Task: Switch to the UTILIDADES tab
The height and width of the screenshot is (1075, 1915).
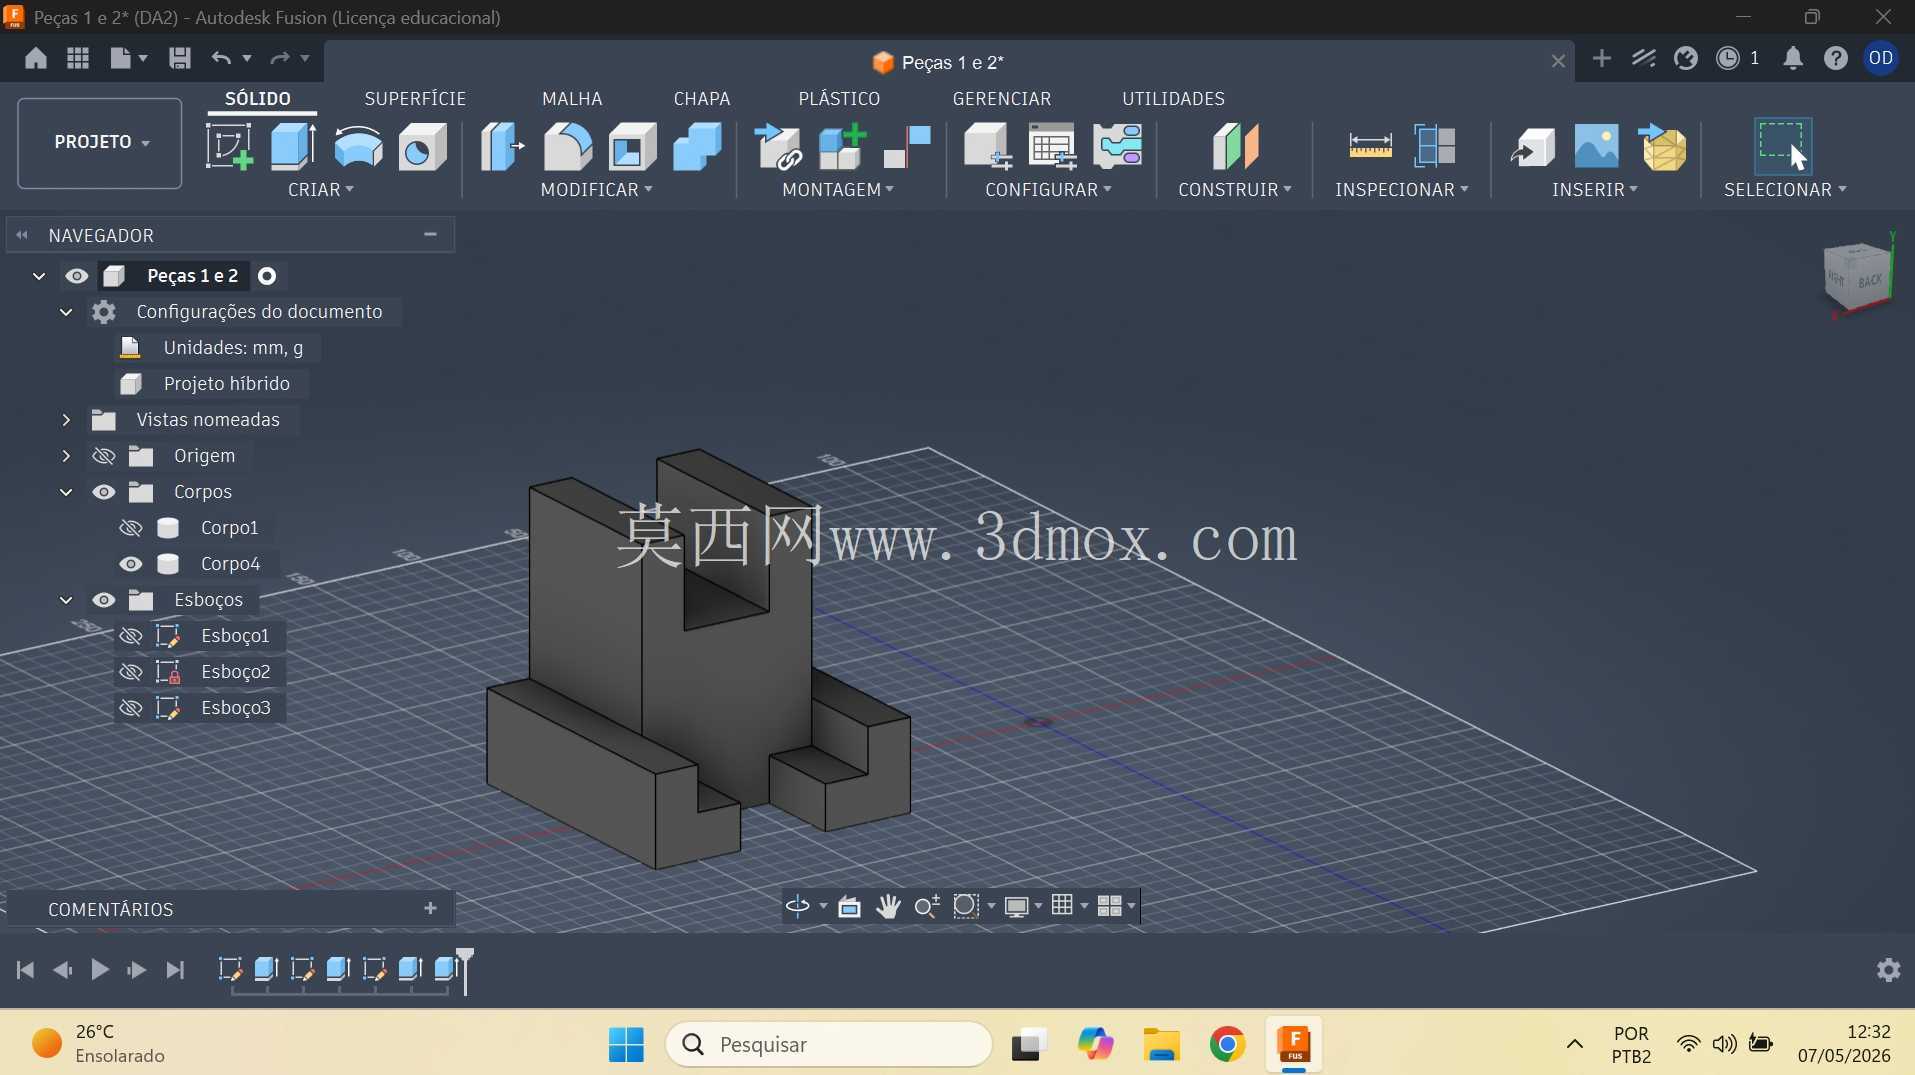Action: pos(1173,99)
